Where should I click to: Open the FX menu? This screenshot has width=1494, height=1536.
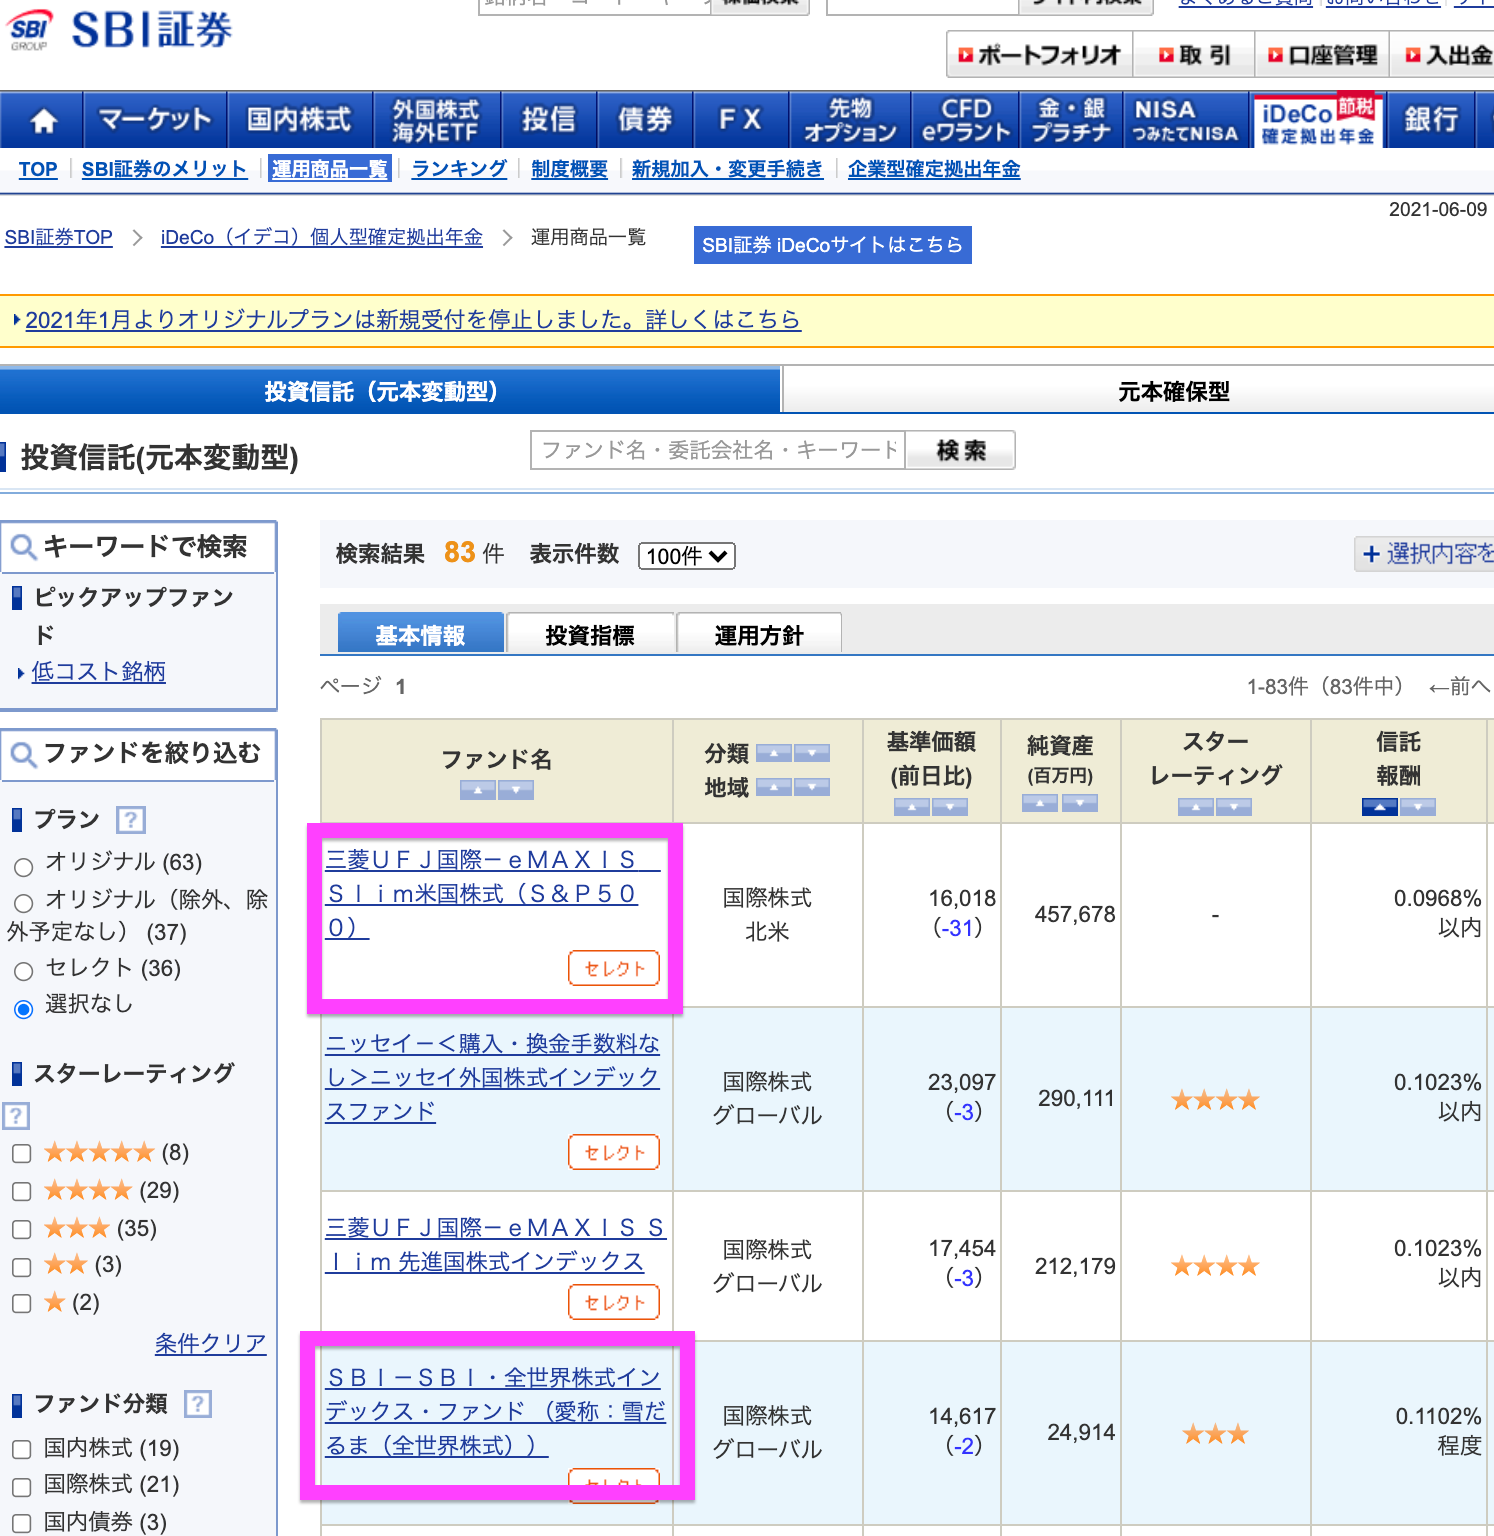[741, 120]
